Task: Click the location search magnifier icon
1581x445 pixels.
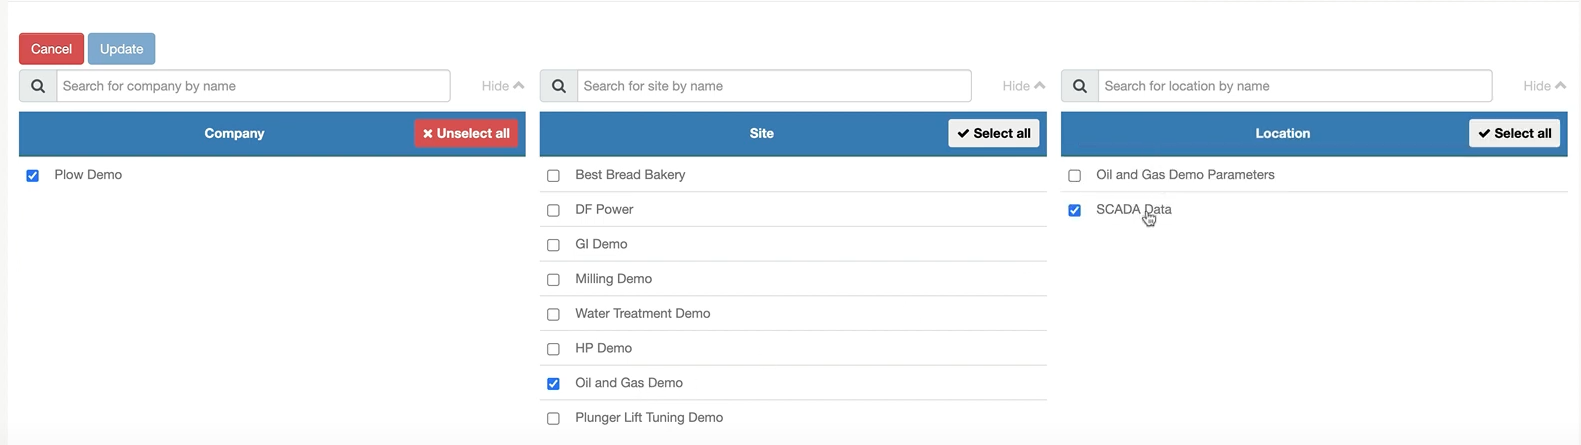Action: tap(1080, 86)
